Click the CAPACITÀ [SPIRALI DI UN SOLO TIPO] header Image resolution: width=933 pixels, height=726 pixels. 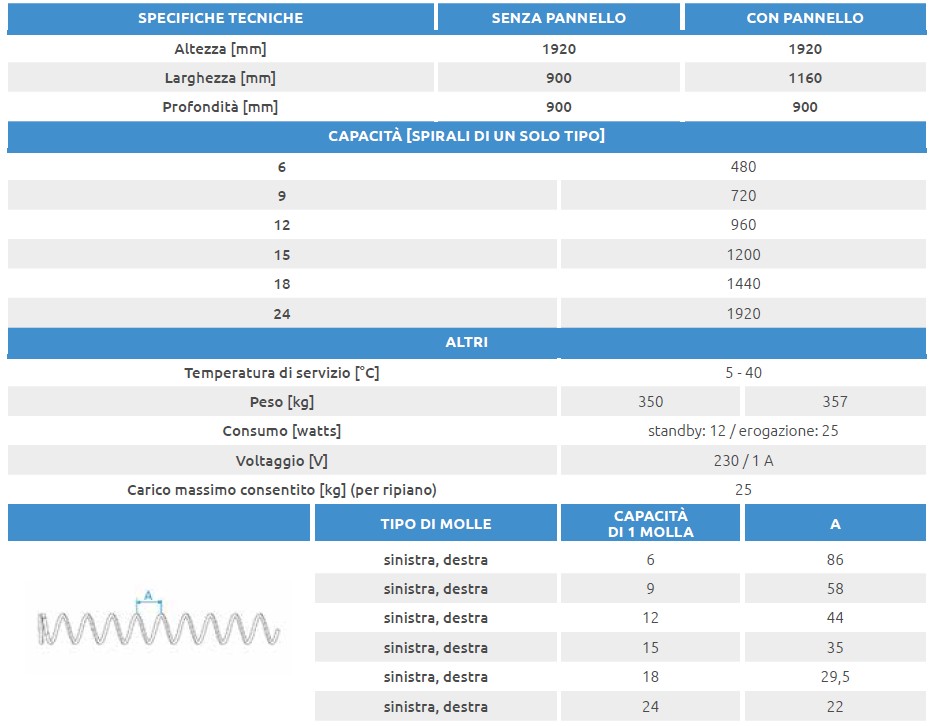466,136
